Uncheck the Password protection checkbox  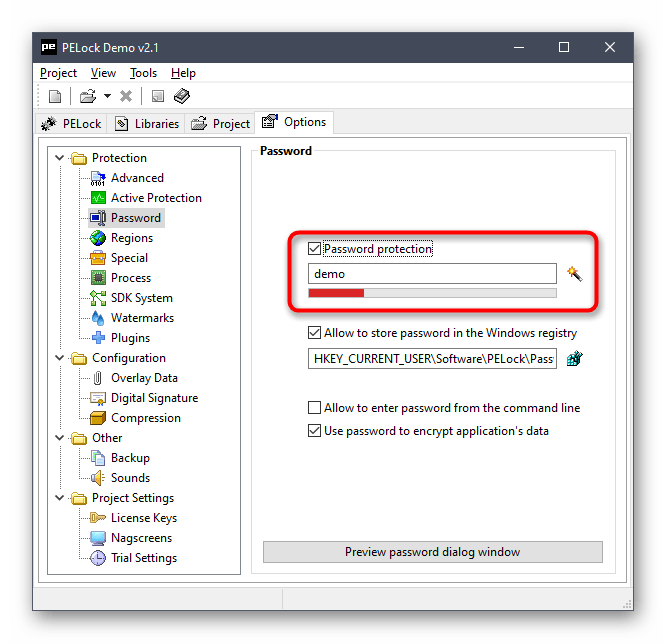[314, 248]
